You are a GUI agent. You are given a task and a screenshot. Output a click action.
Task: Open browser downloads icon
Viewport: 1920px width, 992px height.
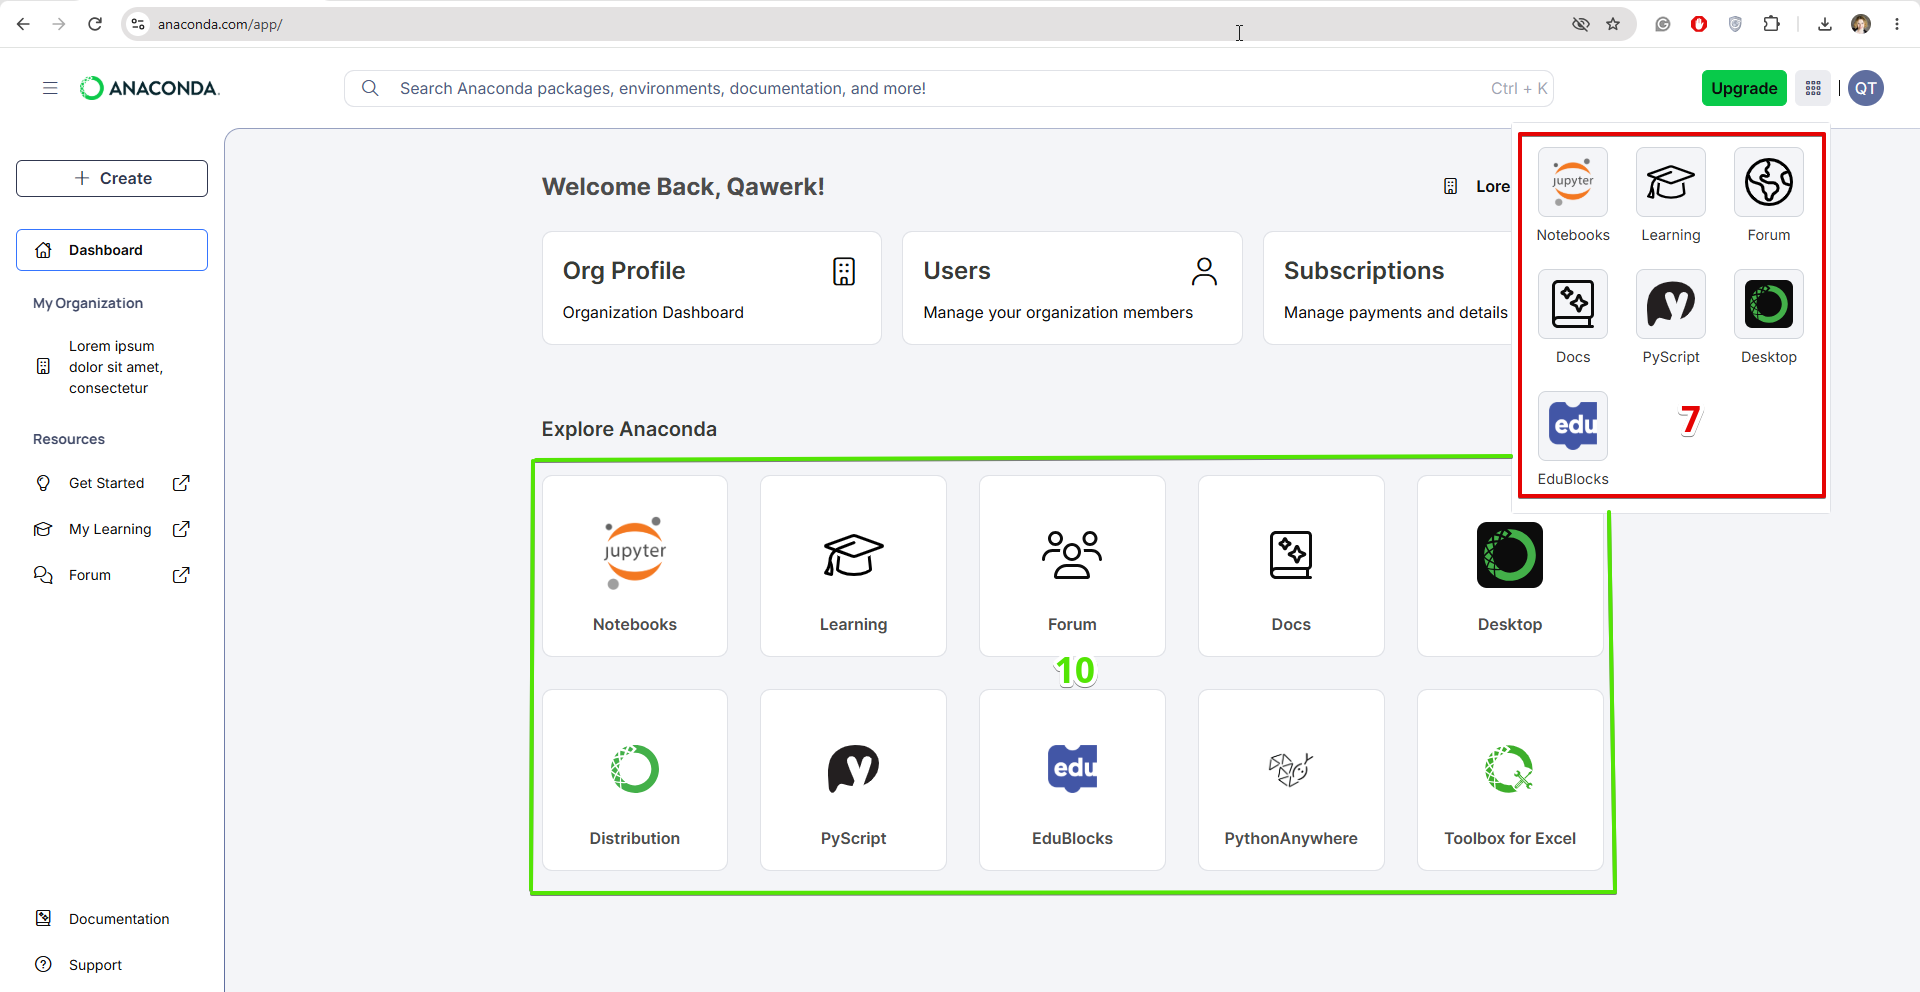click(1825, 24)
